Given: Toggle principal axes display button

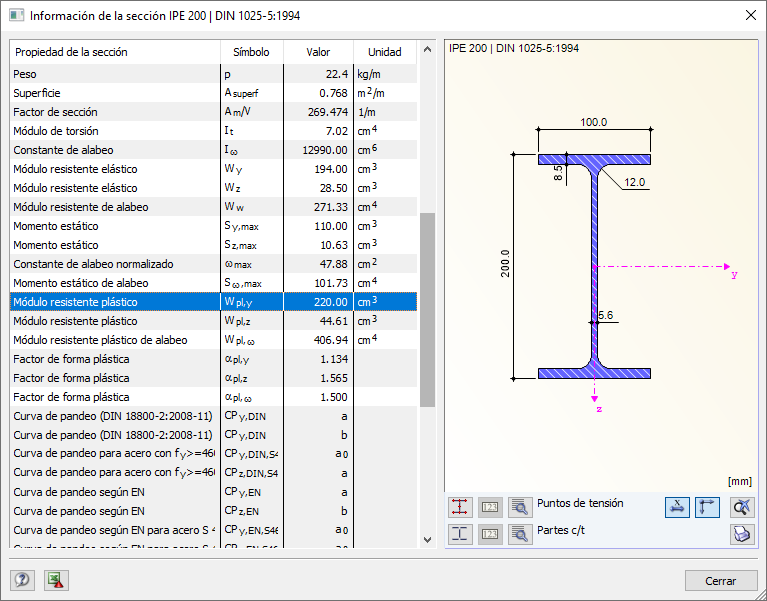Looking at the screenshot, I should [707, 507].
